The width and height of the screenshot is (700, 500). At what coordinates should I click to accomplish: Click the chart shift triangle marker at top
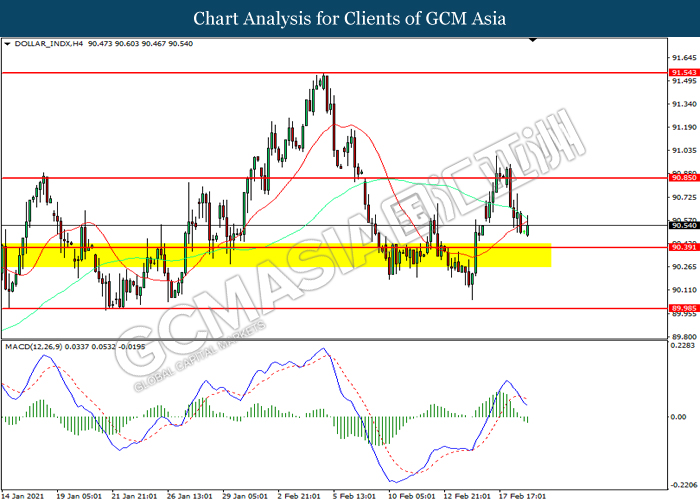point(533,40)
